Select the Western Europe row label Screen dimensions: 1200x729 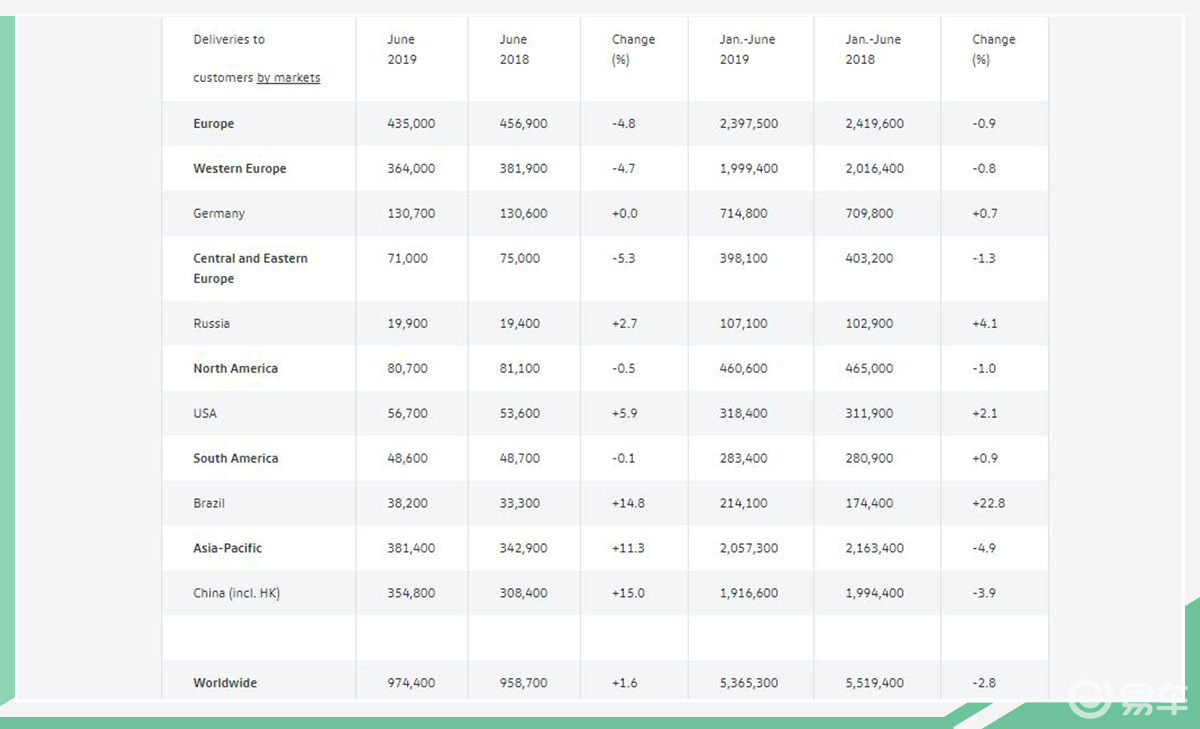[240, 169]
